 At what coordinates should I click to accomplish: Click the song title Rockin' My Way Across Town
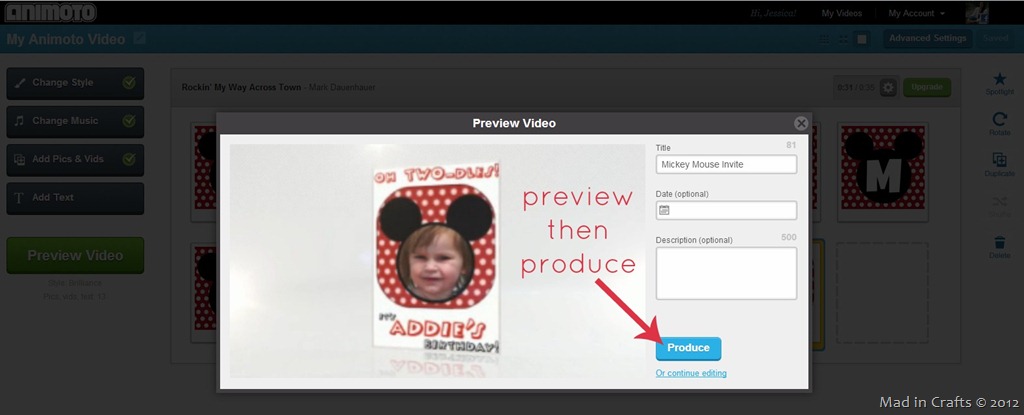pos(241,88)
